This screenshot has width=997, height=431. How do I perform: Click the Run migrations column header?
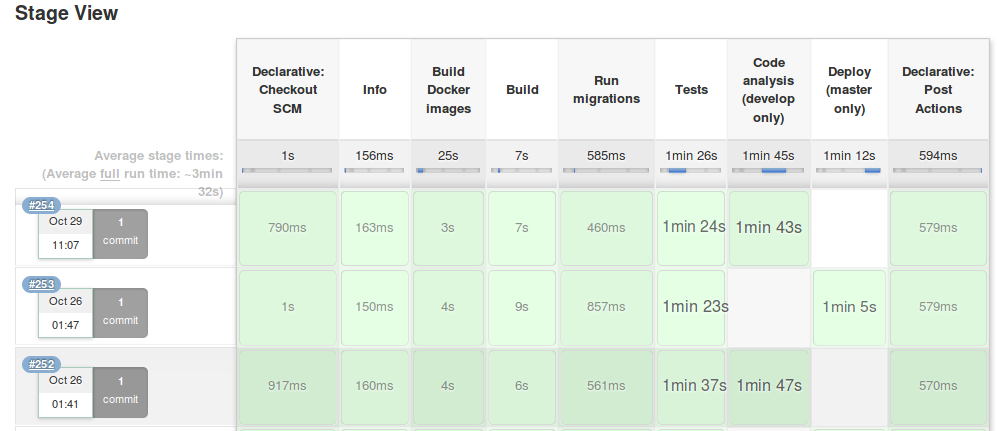pyautogui.click(x=606, y=90)
